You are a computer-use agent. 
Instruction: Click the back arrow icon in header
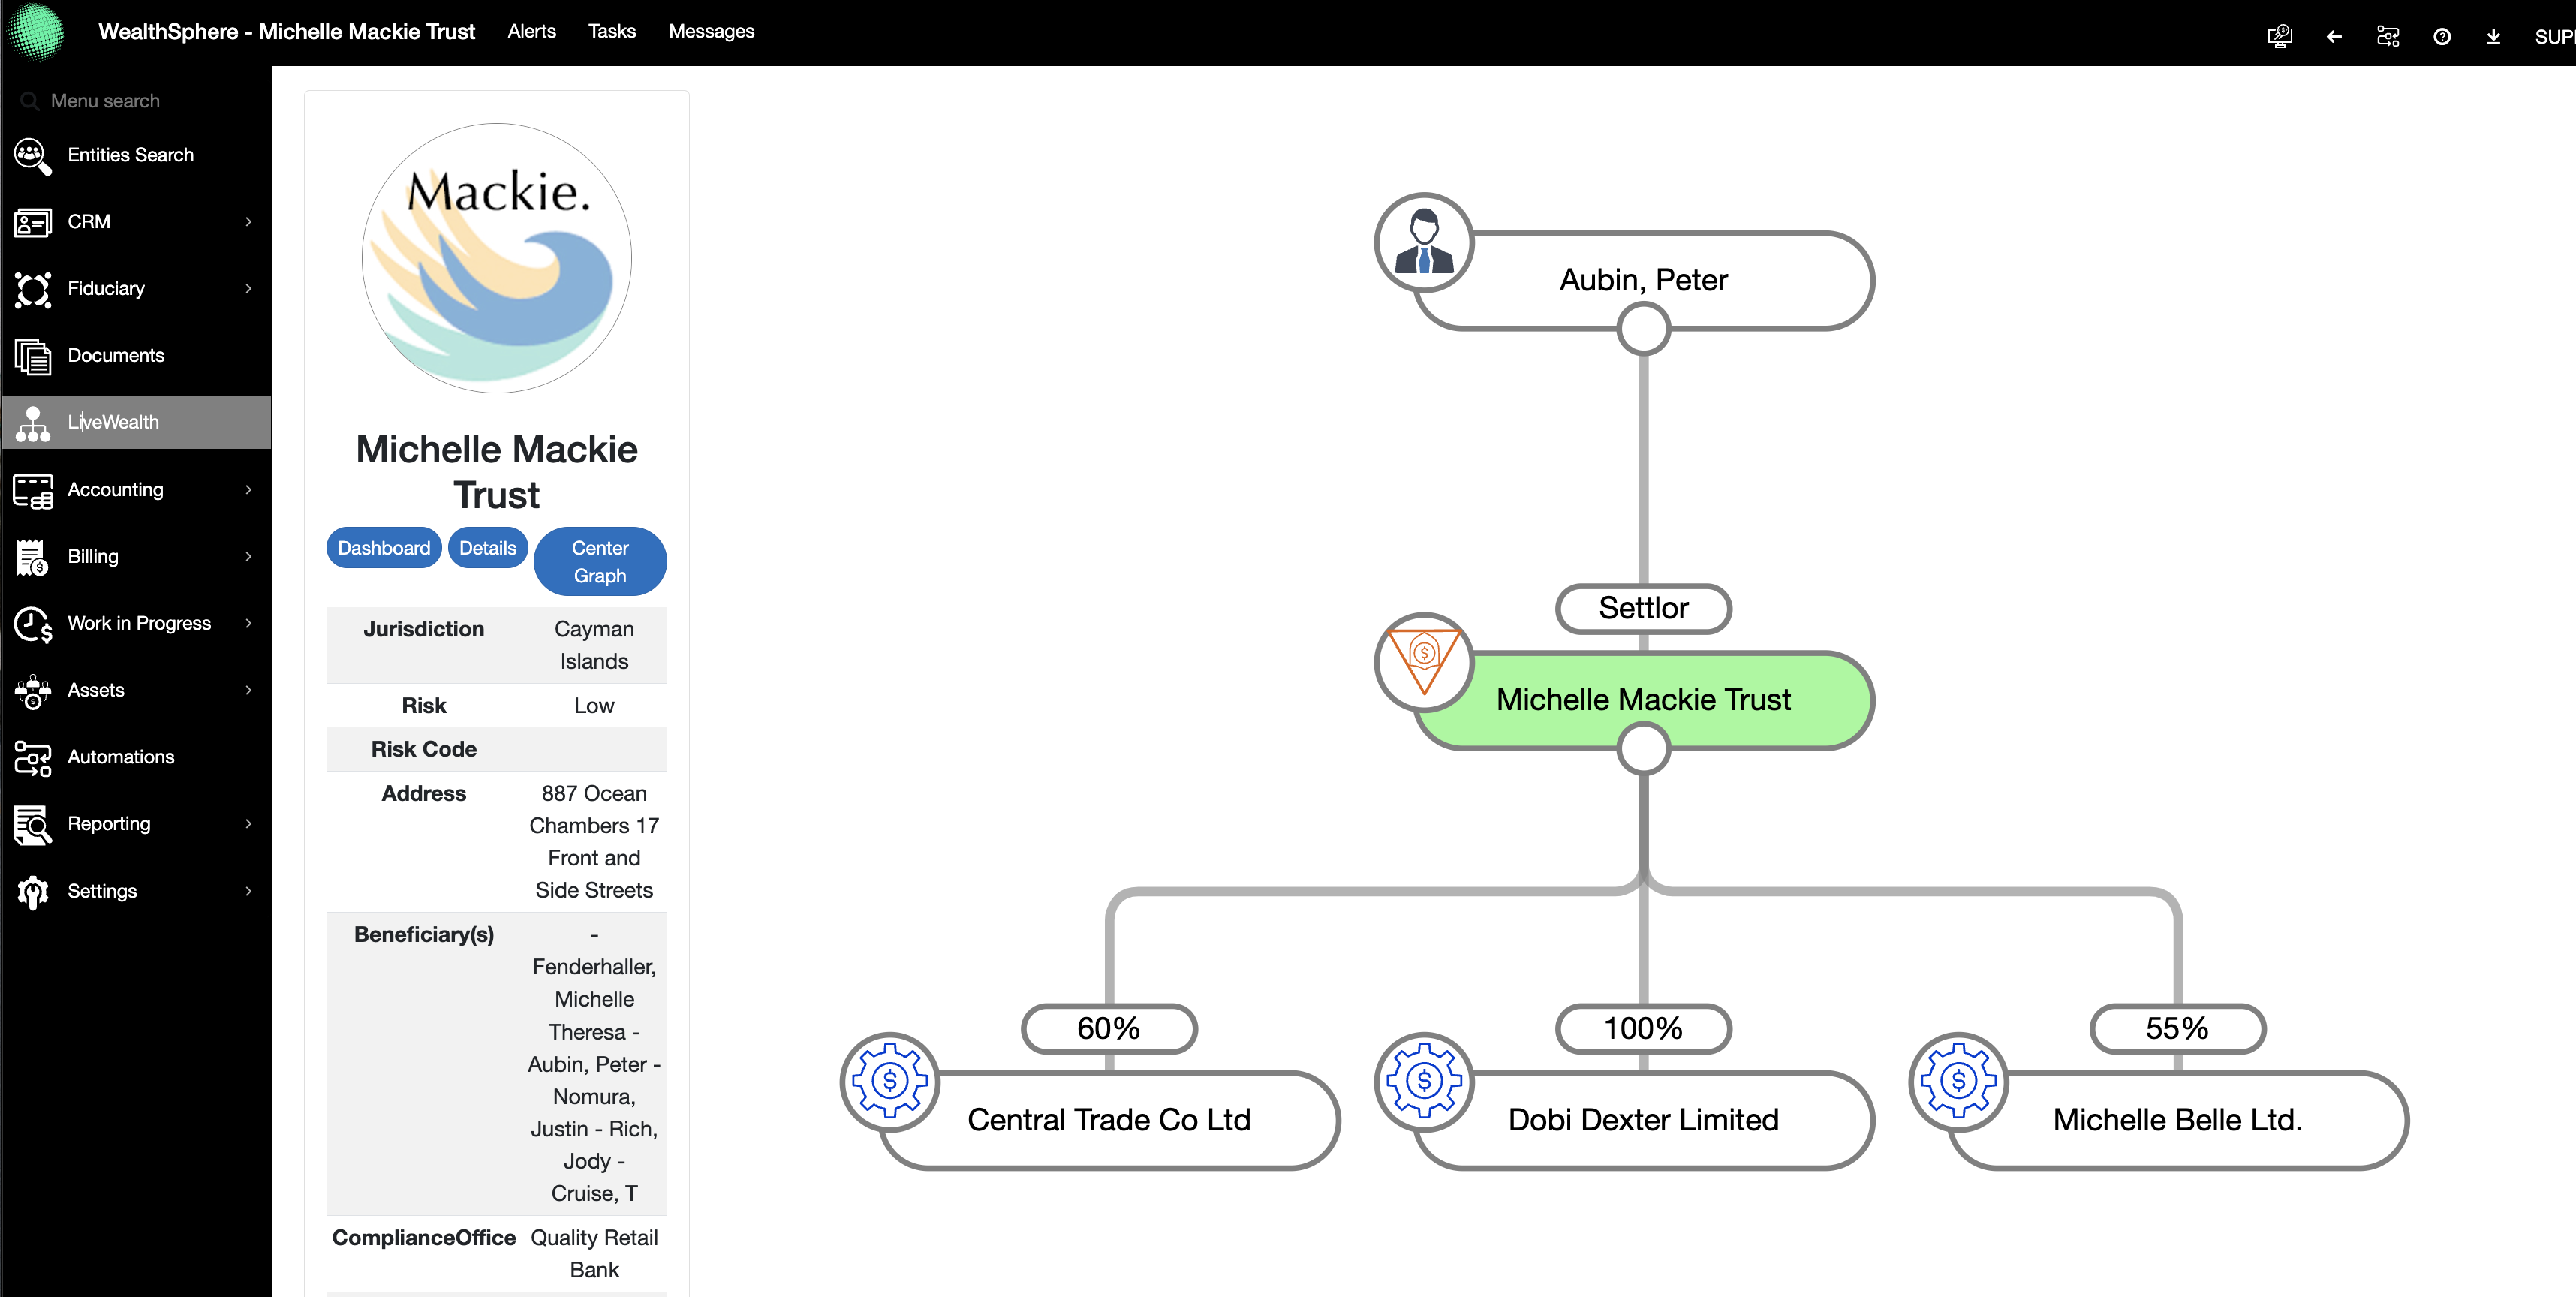tap(2334, 37)
